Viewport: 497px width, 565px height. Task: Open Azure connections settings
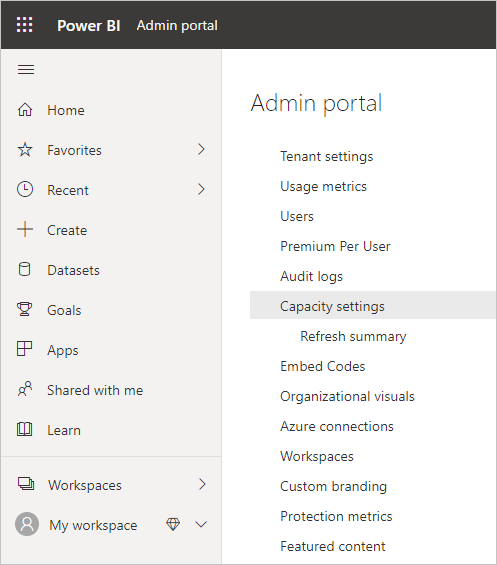click(x=337, y=426)
